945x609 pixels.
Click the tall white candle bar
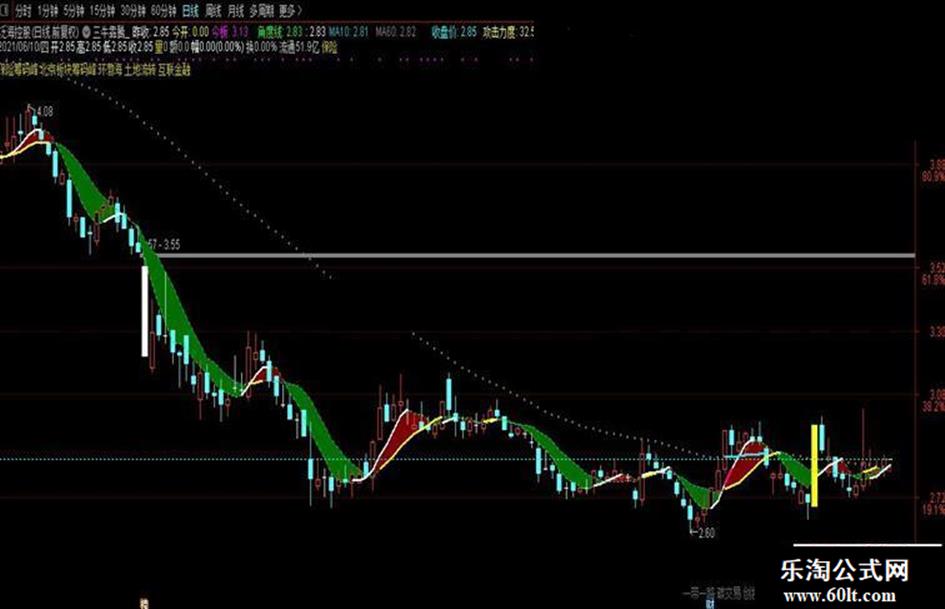145,311
